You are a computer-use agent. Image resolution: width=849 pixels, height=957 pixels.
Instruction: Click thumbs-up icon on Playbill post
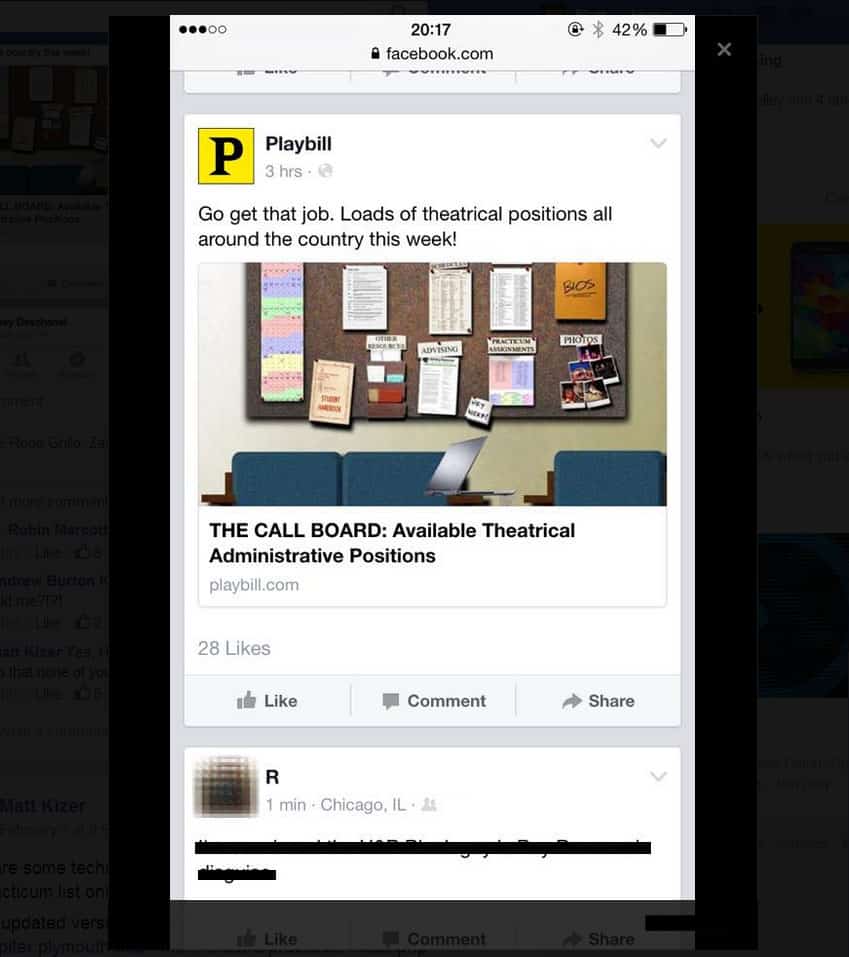(x=246, y=700)
